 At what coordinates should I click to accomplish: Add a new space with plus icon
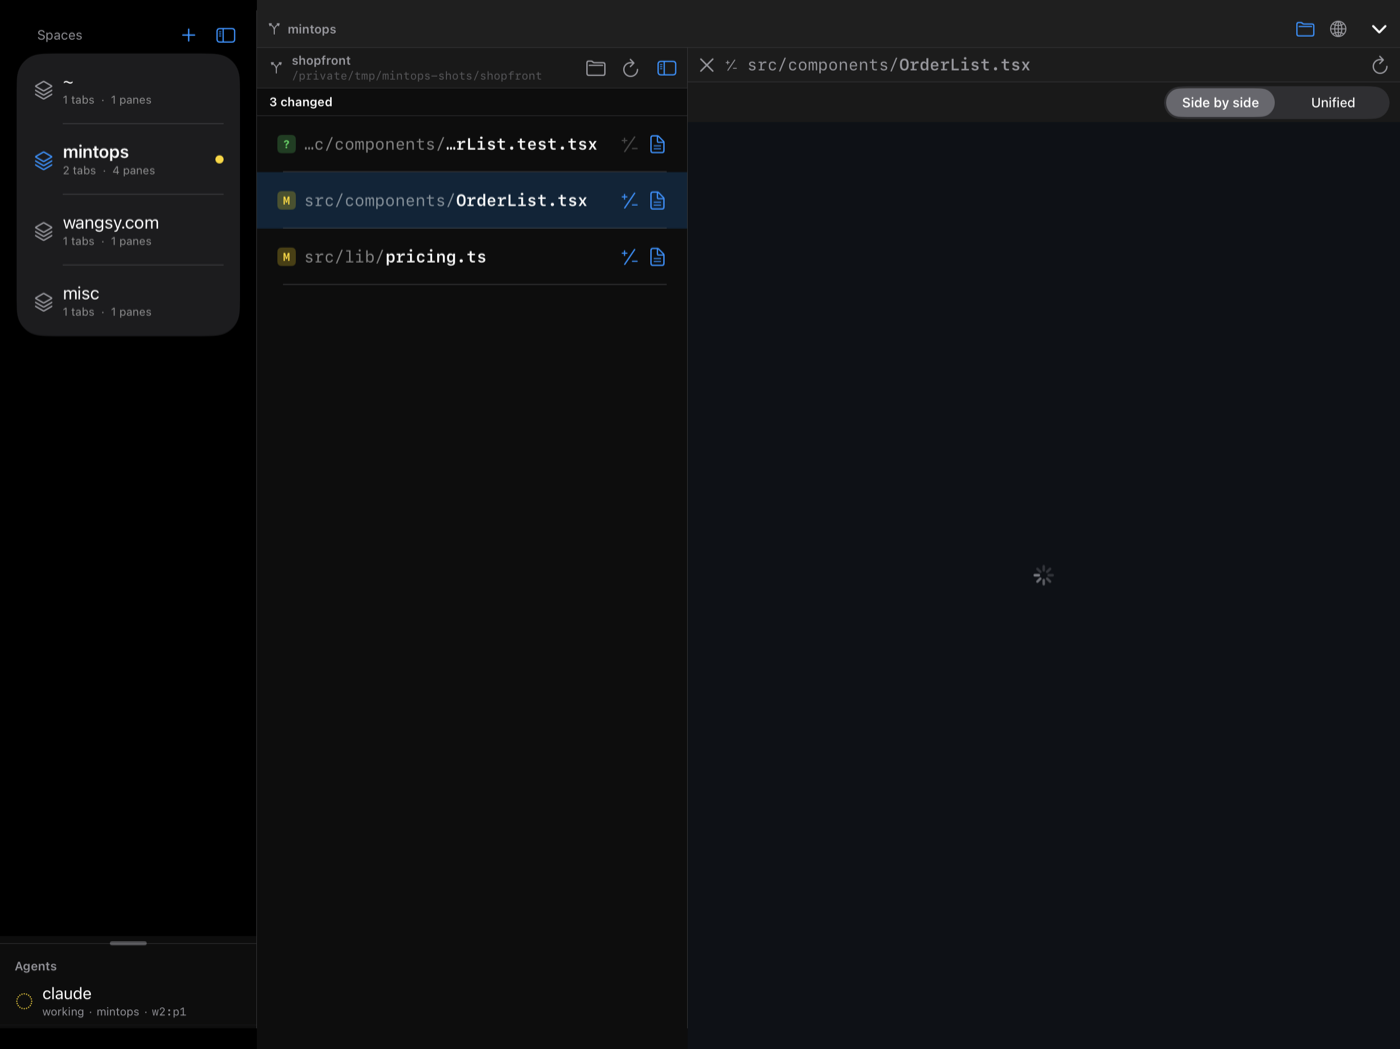[x=188, y=35]
